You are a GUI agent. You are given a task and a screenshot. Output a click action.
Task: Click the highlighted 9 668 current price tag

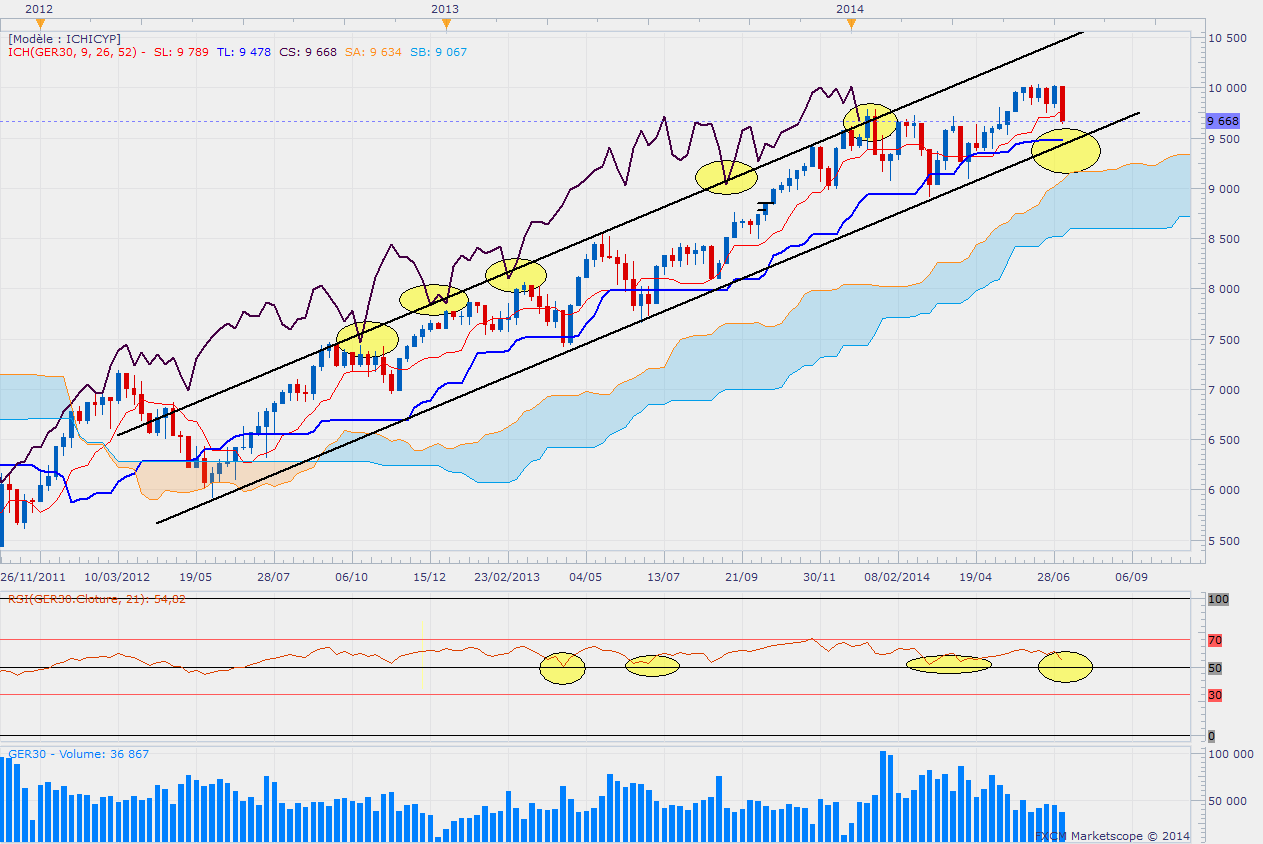(1223, 121)
